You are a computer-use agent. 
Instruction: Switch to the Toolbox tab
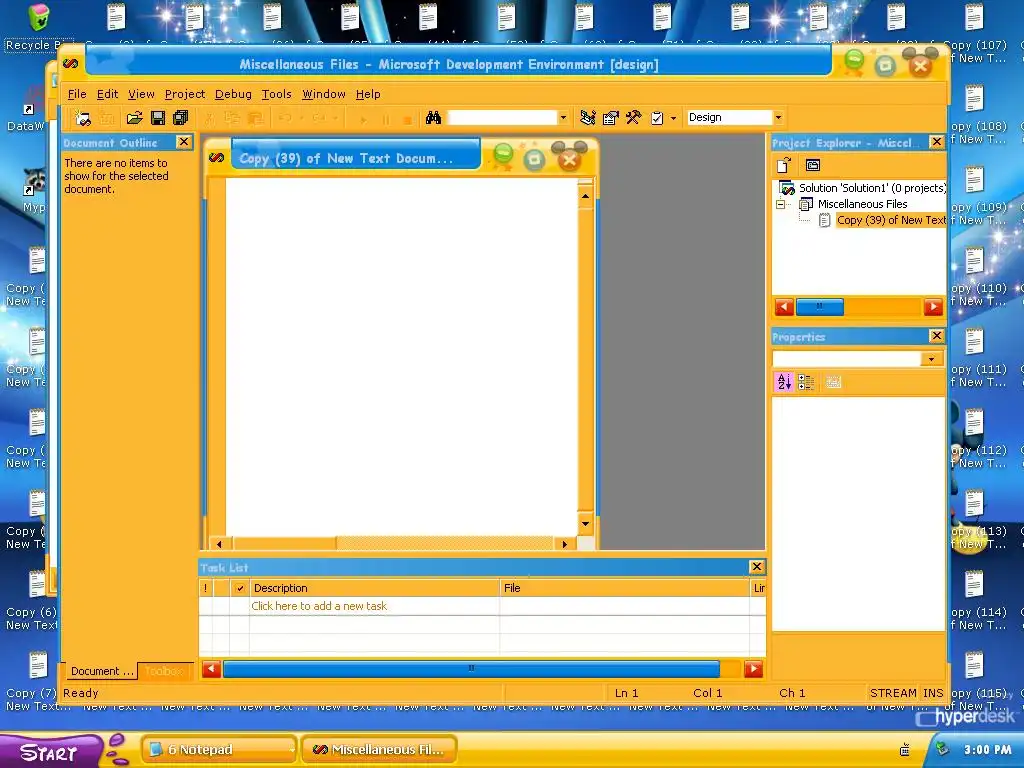click(x=165, y=671)
